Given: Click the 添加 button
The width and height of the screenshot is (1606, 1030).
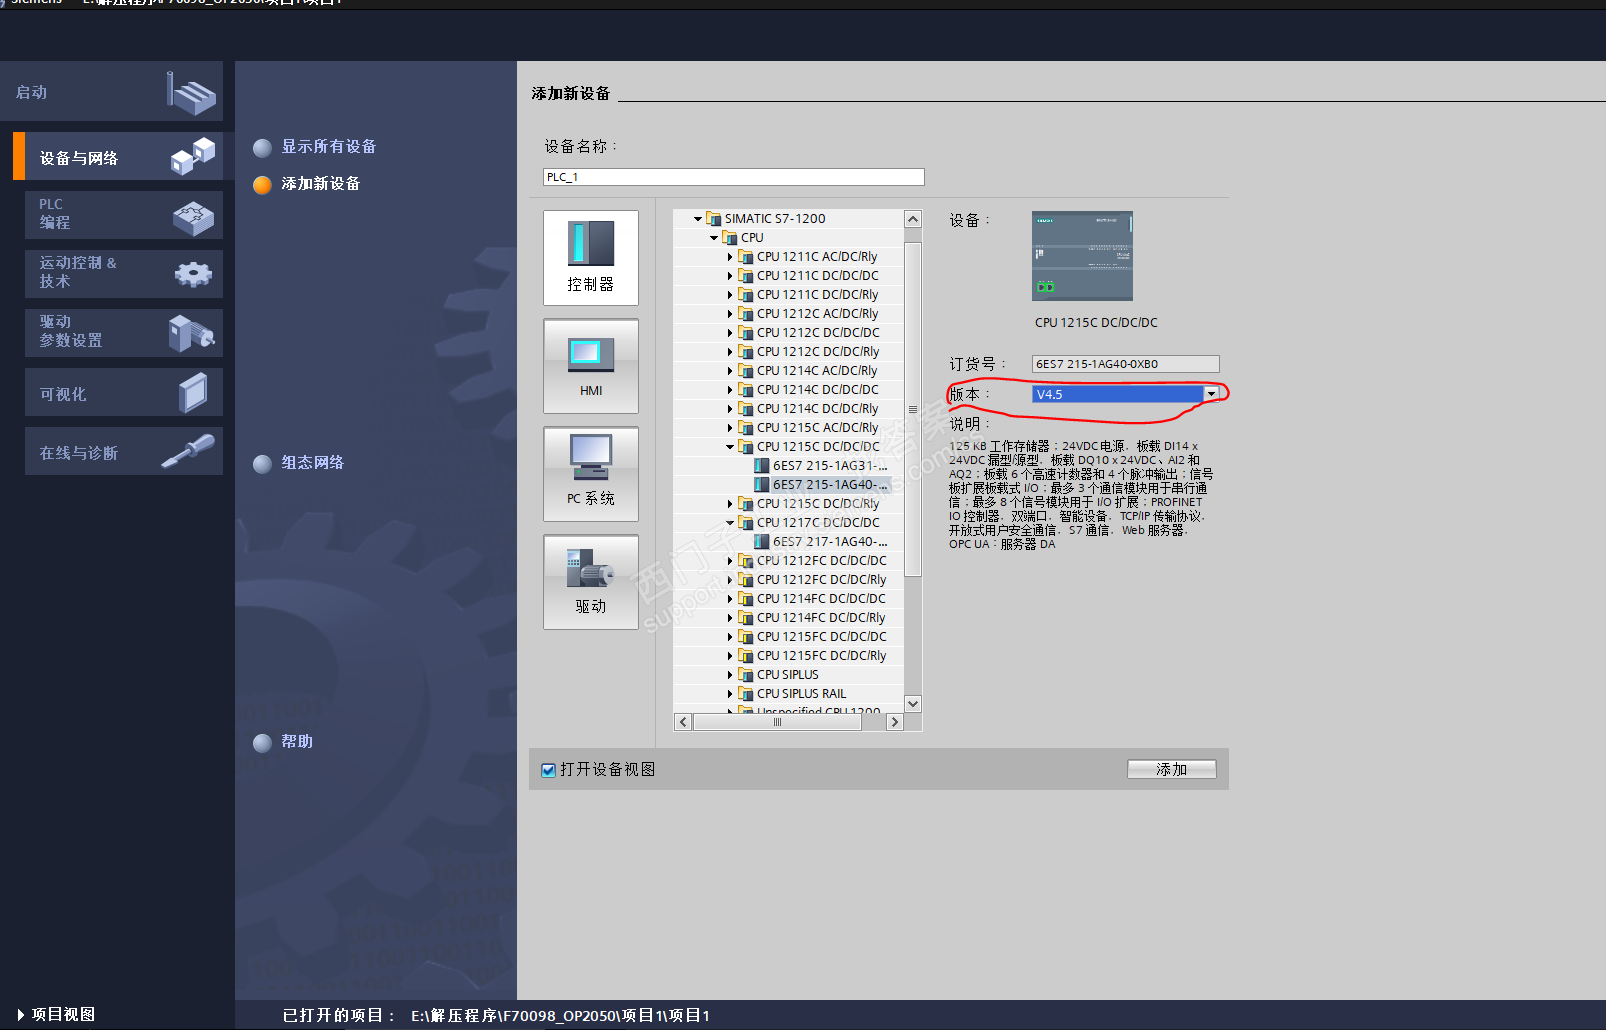Looking at the screenshot, I should [x=1171, y=769].
